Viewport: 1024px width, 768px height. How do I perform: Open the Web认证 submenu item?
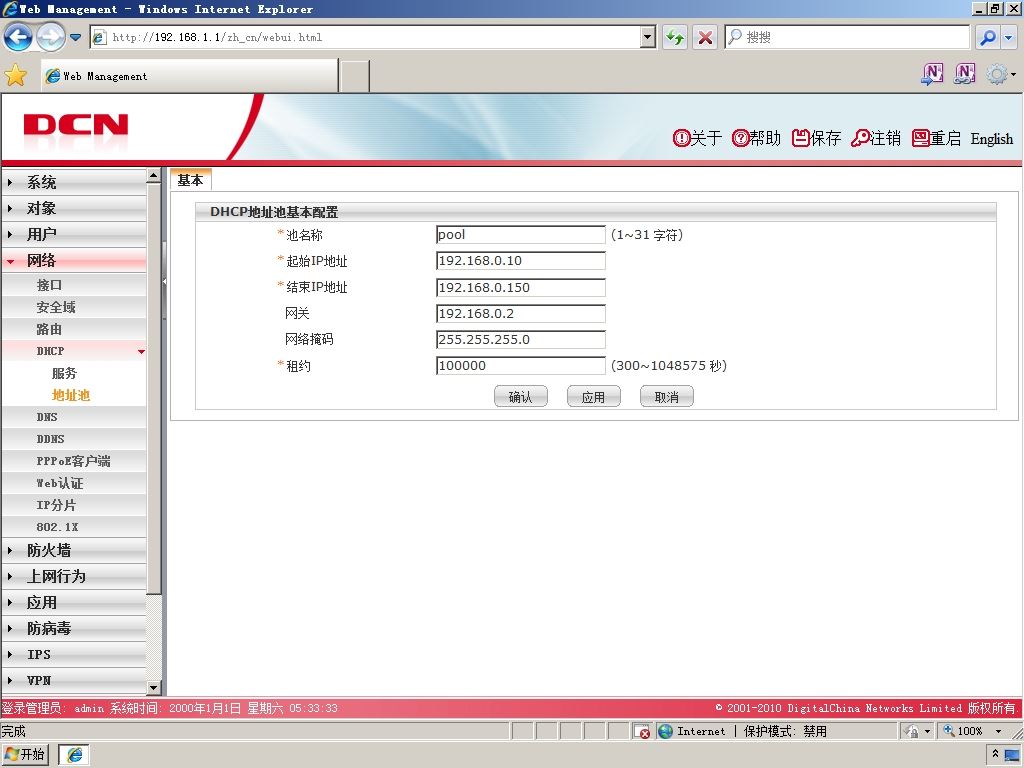click(74, 483)
